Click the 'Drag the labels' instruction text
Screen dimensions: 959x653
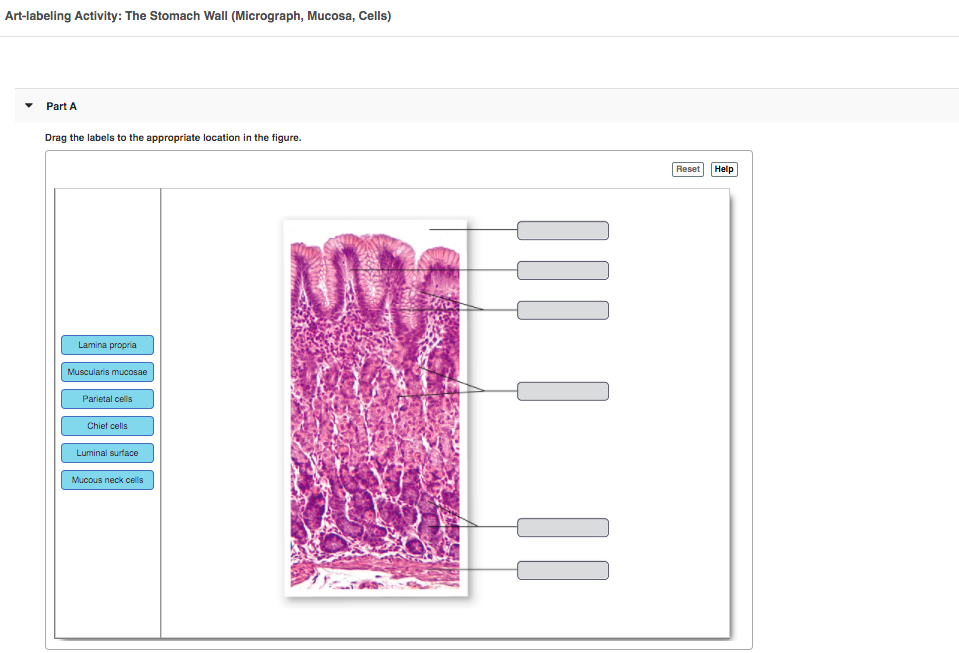coord(173,138)
